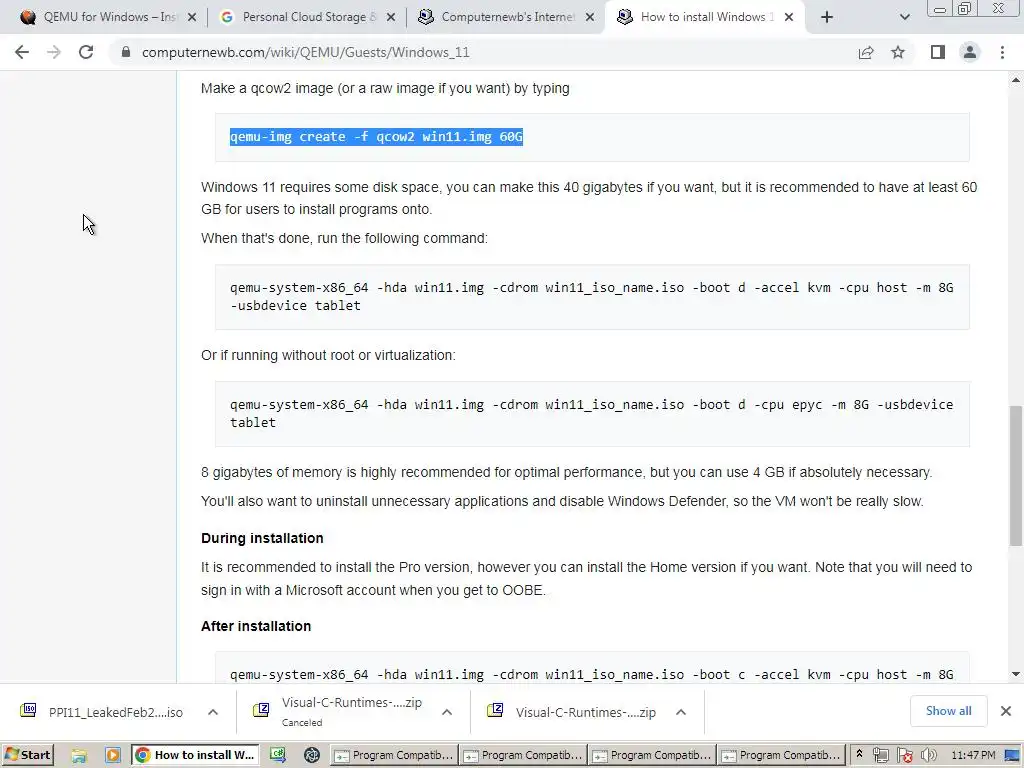Click the During installation heading
The image size is (1024, 768).
coord(263,538)
